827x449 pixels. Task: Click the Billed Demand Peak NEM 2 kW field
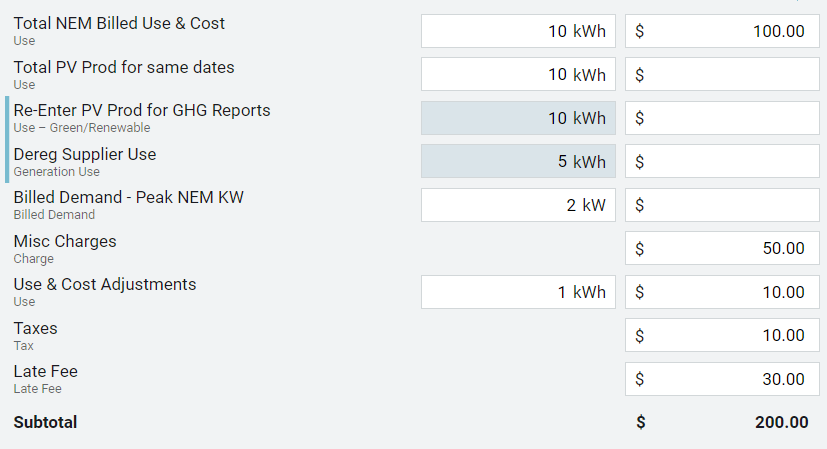point(518,205)
